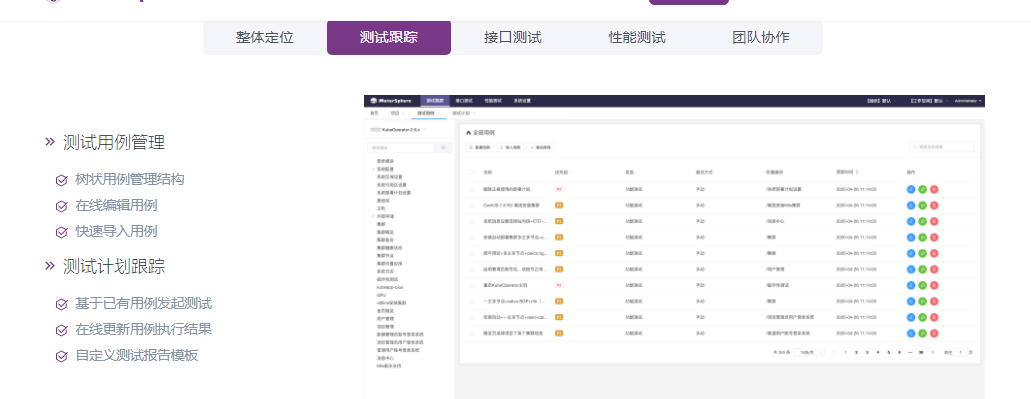Switch to the 团队协作 tab
1031x399 pixels.
pos(761,37)
